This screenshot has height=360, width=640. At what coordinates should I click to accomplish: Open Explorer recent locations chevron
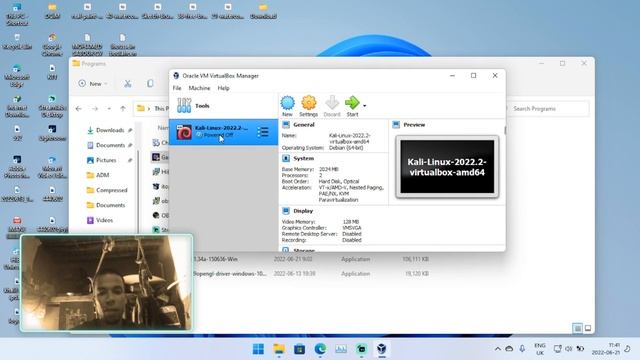tap(109, 109)
